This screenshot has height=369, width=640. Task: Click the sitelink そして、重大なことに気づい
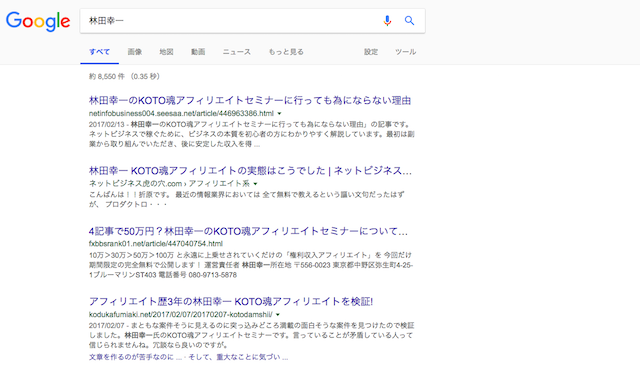tap(238, 357)
